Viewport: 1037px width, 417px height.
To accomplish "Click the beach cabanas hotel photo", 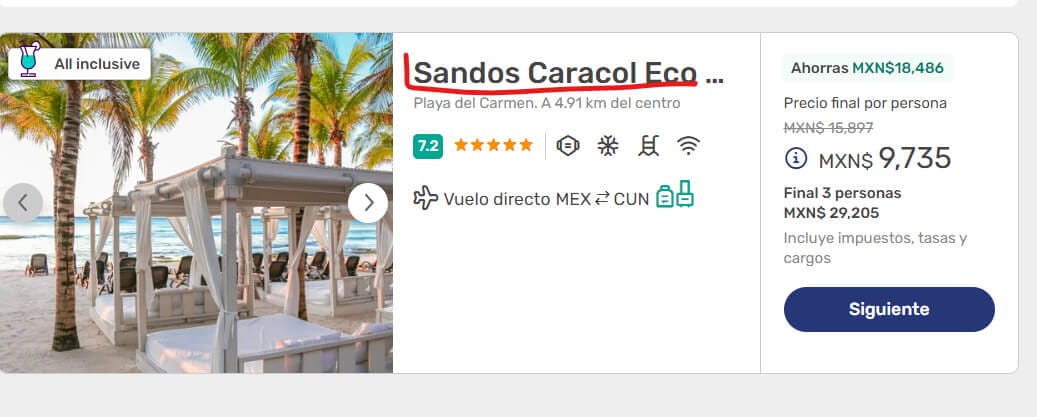I will click(196, 203).
